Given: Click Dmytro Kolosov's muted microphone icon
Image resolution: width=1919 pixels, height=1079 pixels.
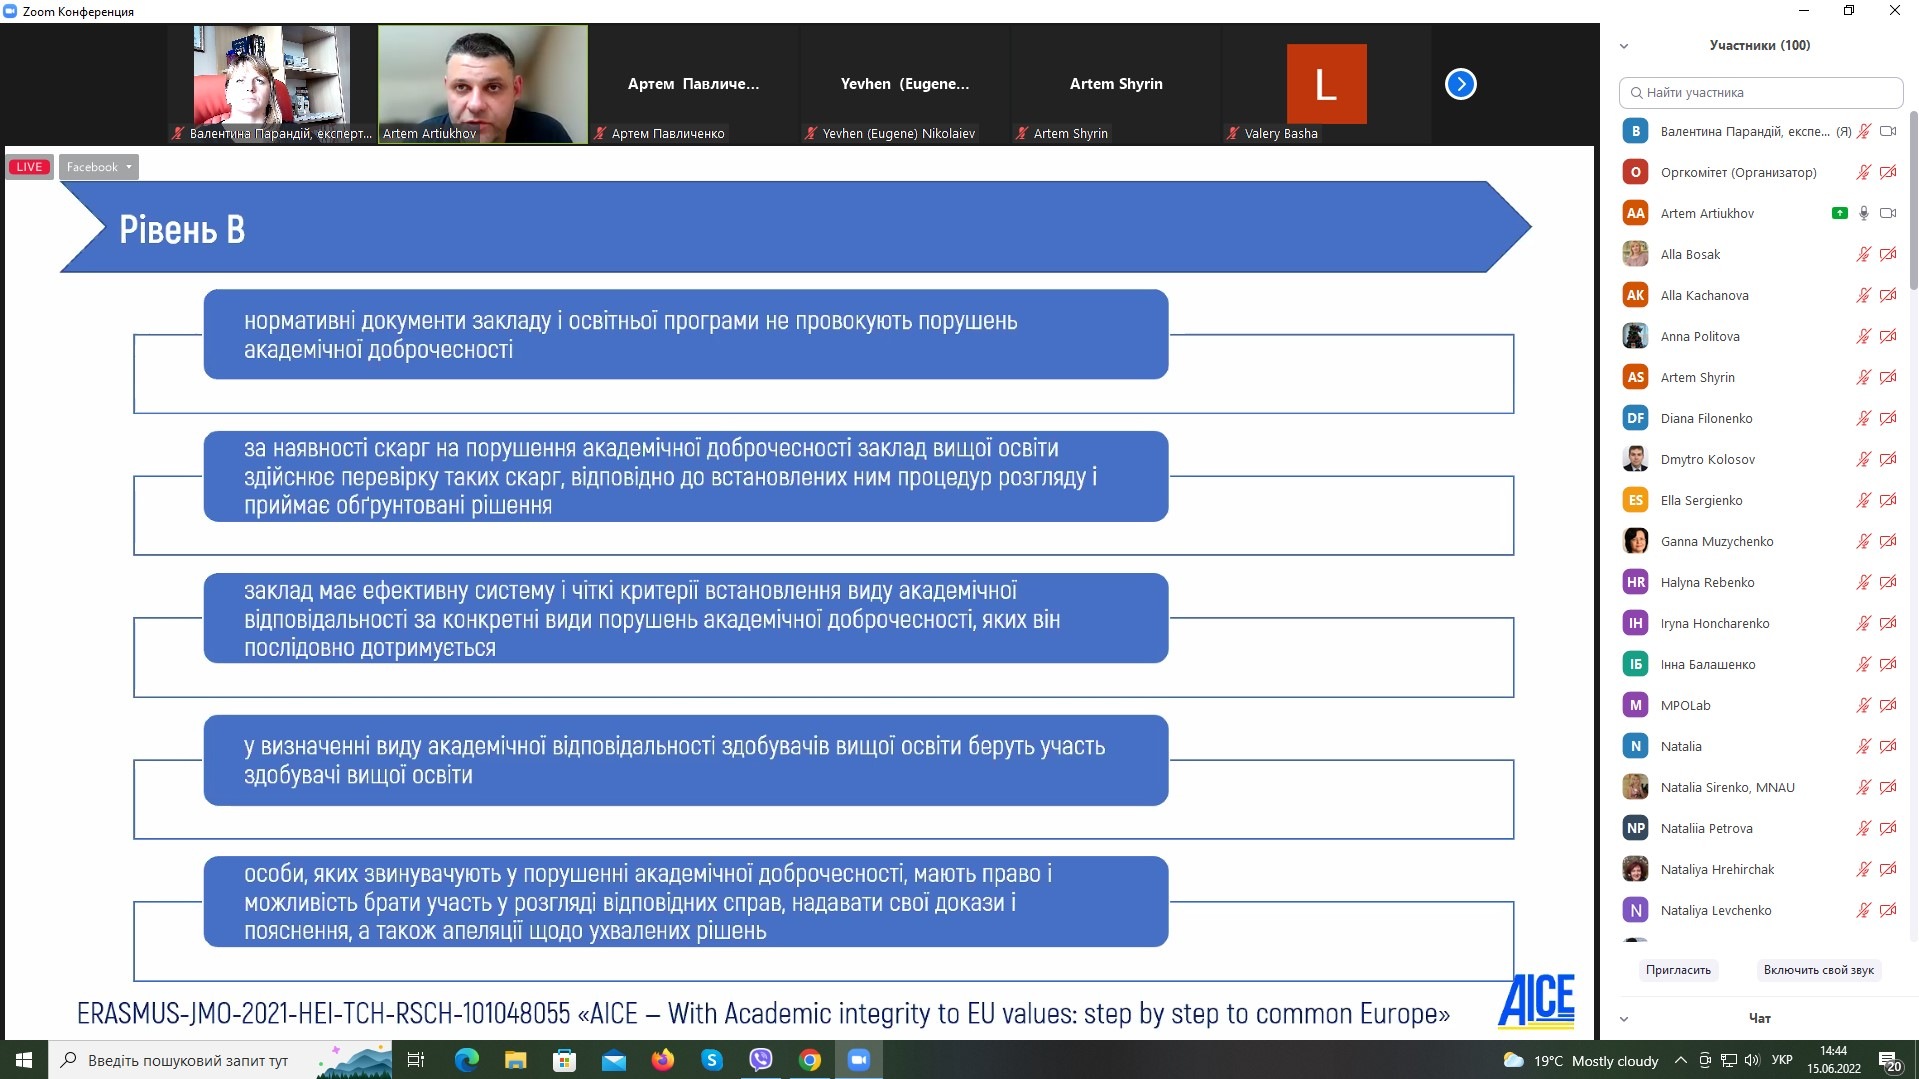Looking at the screenshot, I should (1864, 459).
